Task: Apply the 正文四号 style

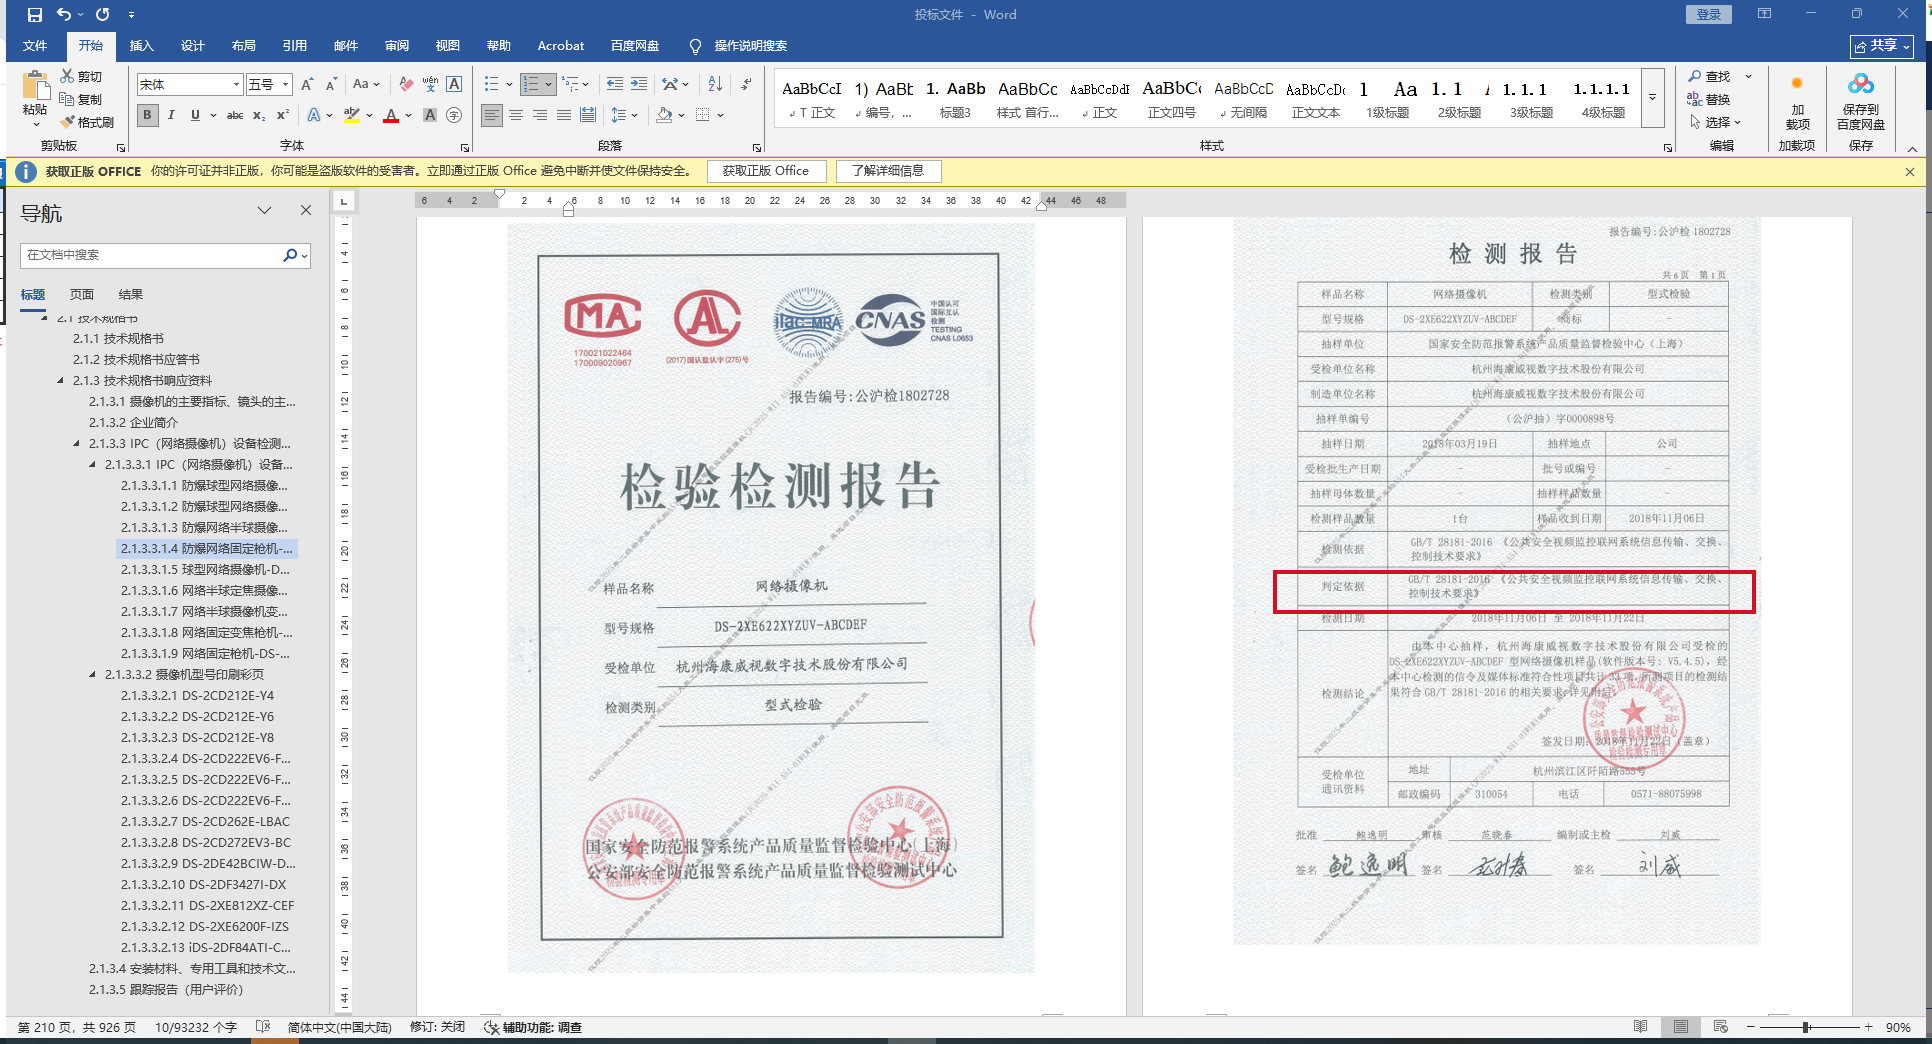Action: pos(1172,99)
